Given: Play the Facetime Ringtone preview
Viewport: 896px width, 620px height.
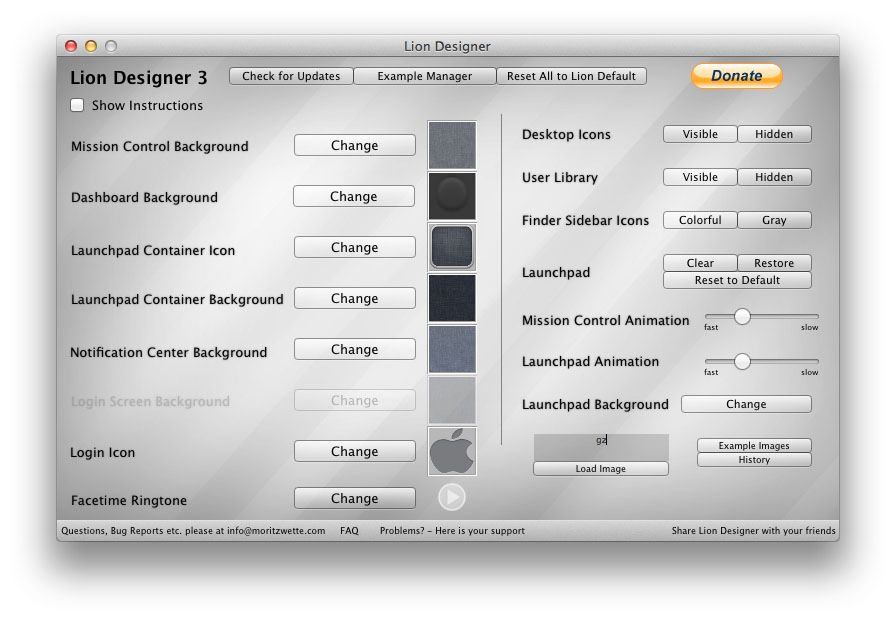Looking at the screenshot, I should coord(451,497).
